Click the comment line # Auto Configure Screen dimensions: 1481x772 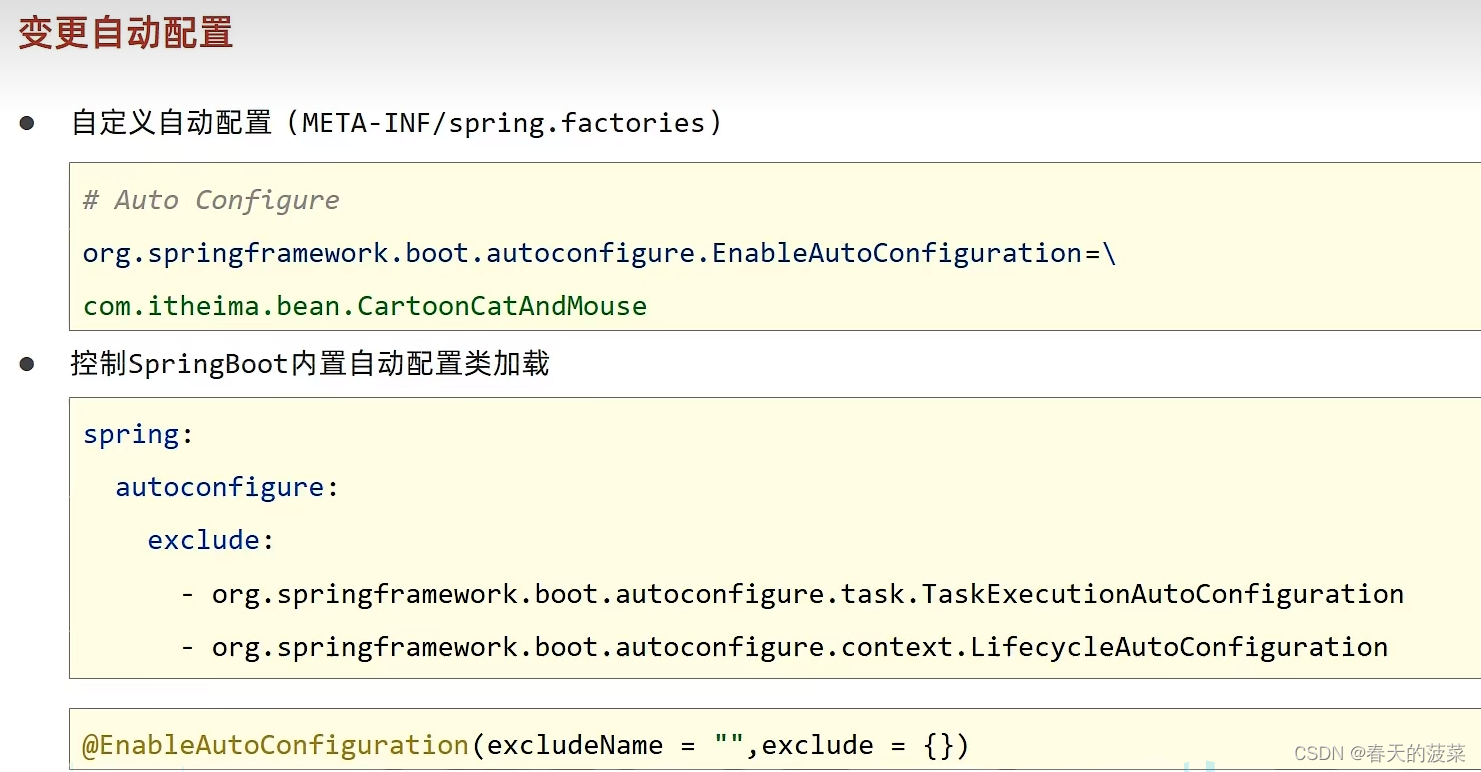(211, 200)
